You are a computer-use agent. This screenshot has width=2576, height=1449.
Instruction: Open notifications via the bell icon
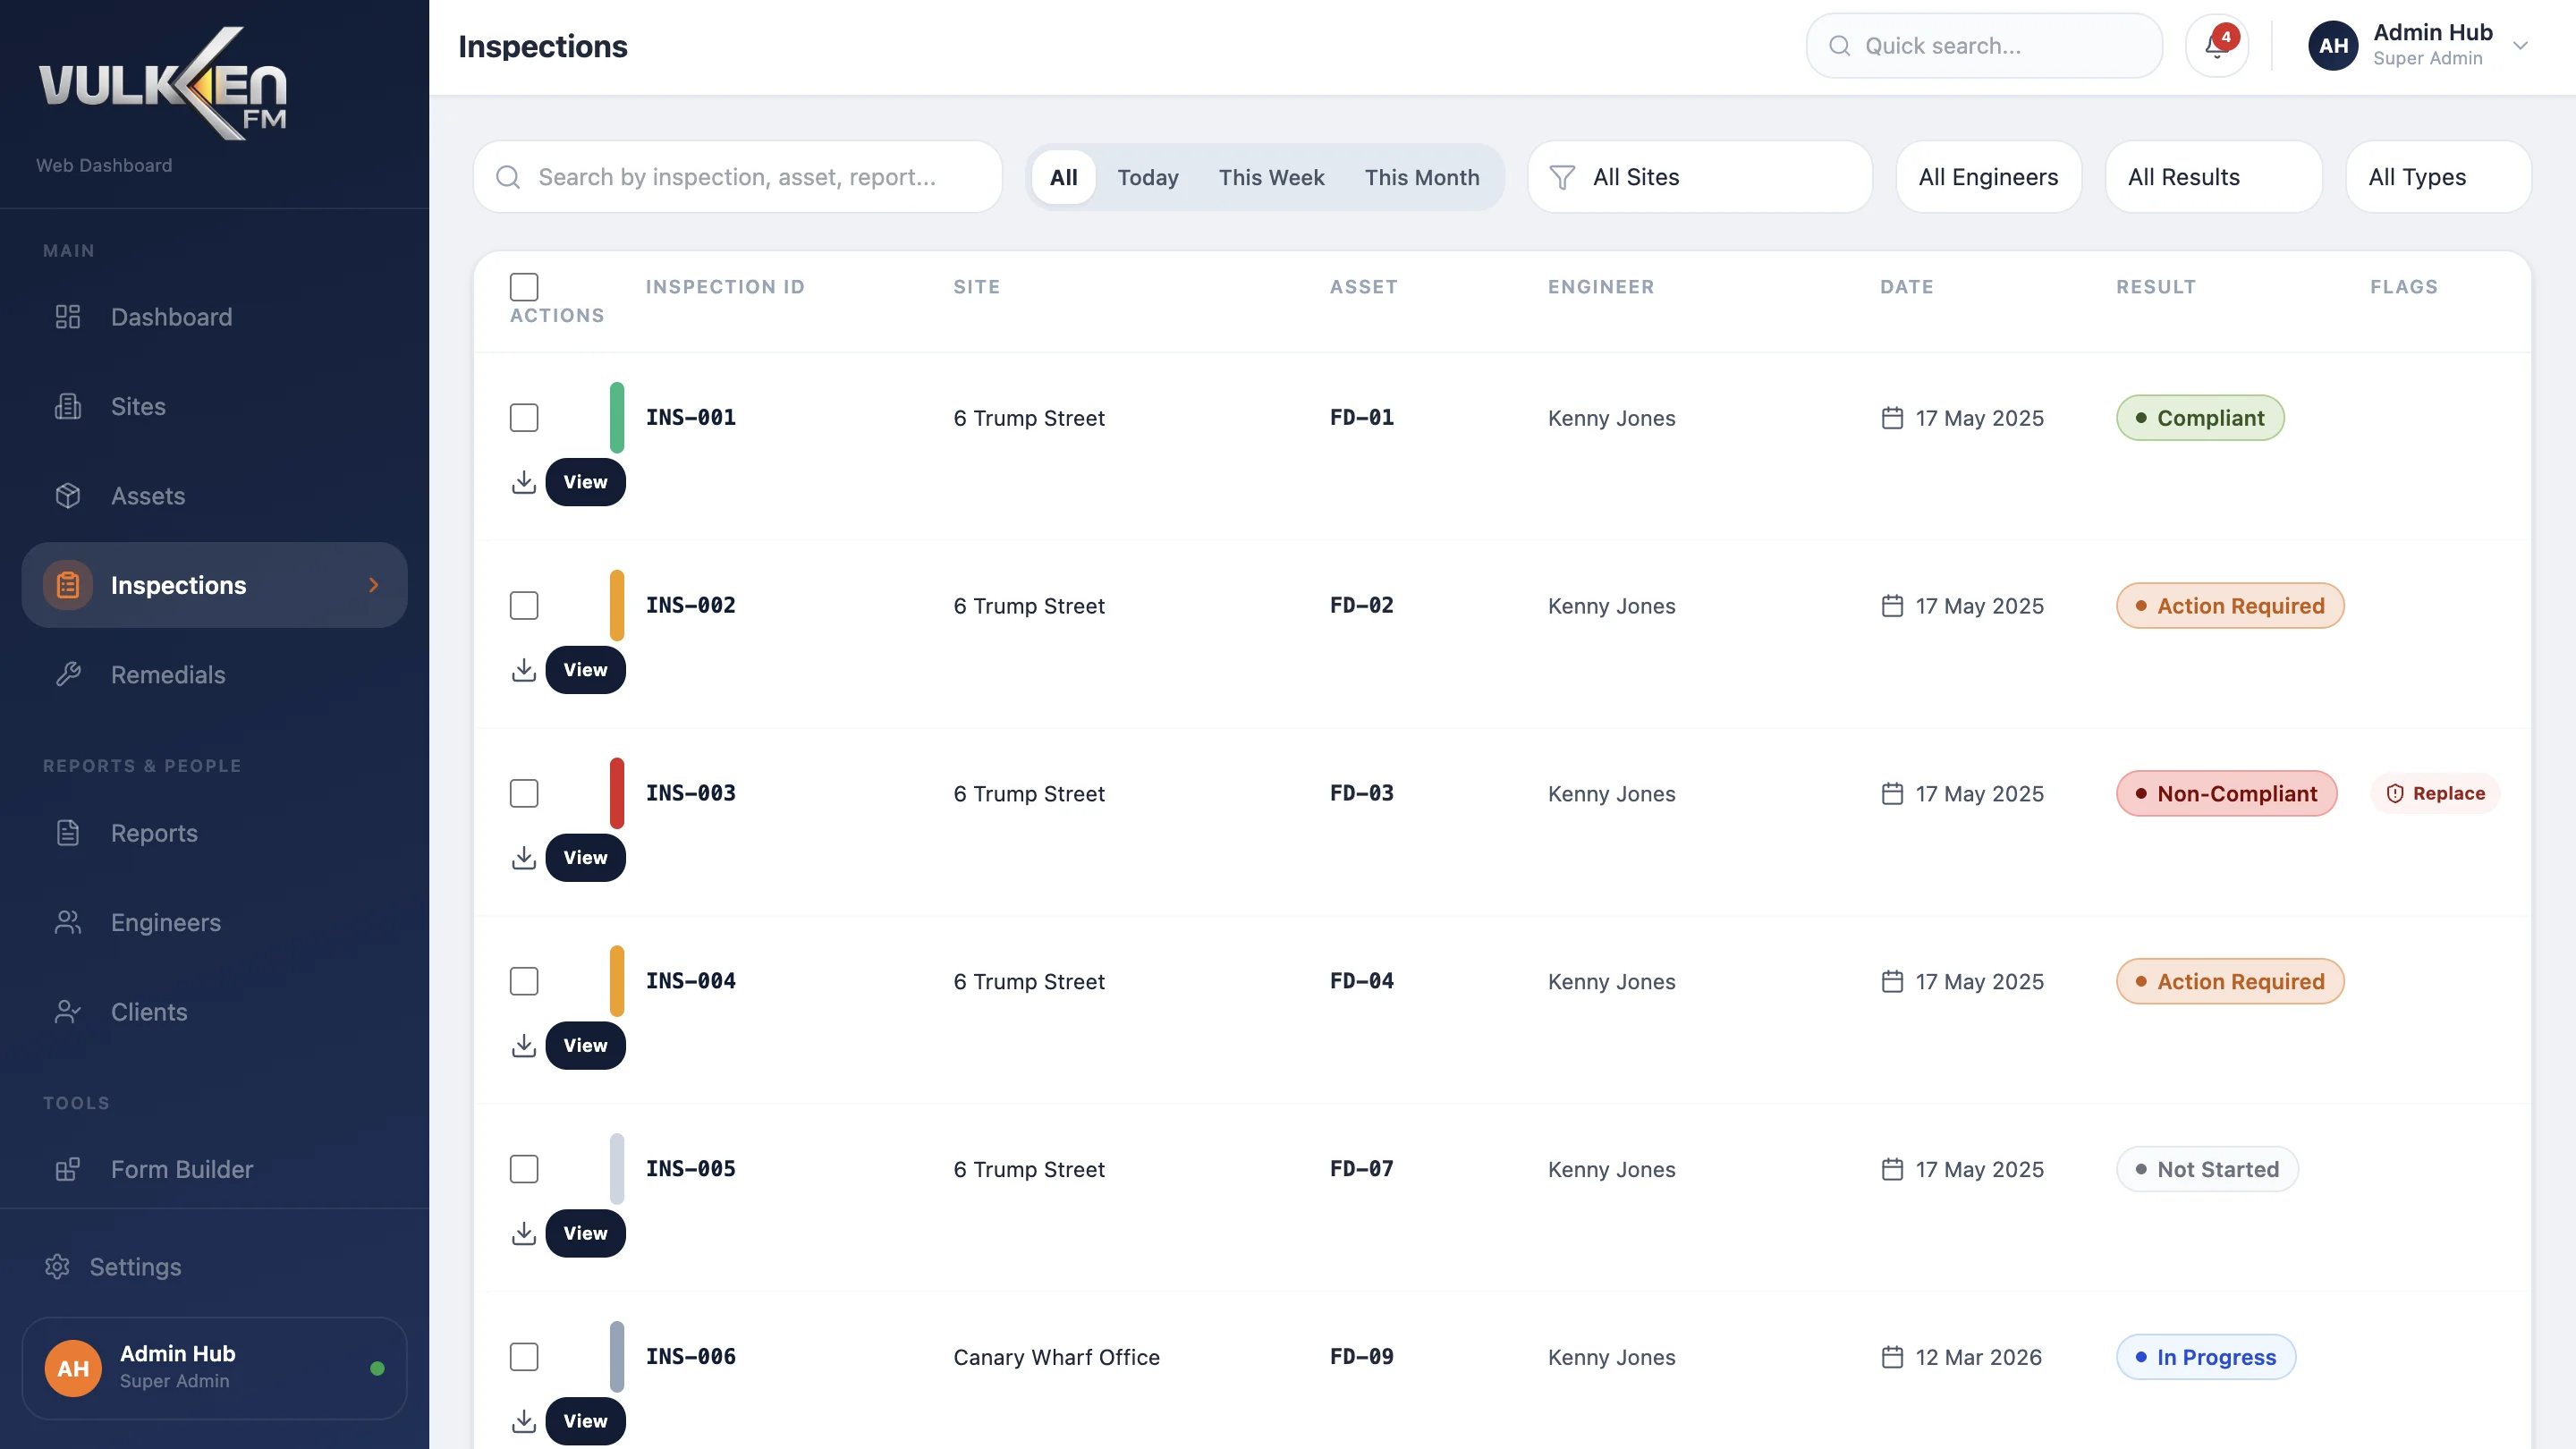pyautogui.click(x=2217, y=45)
